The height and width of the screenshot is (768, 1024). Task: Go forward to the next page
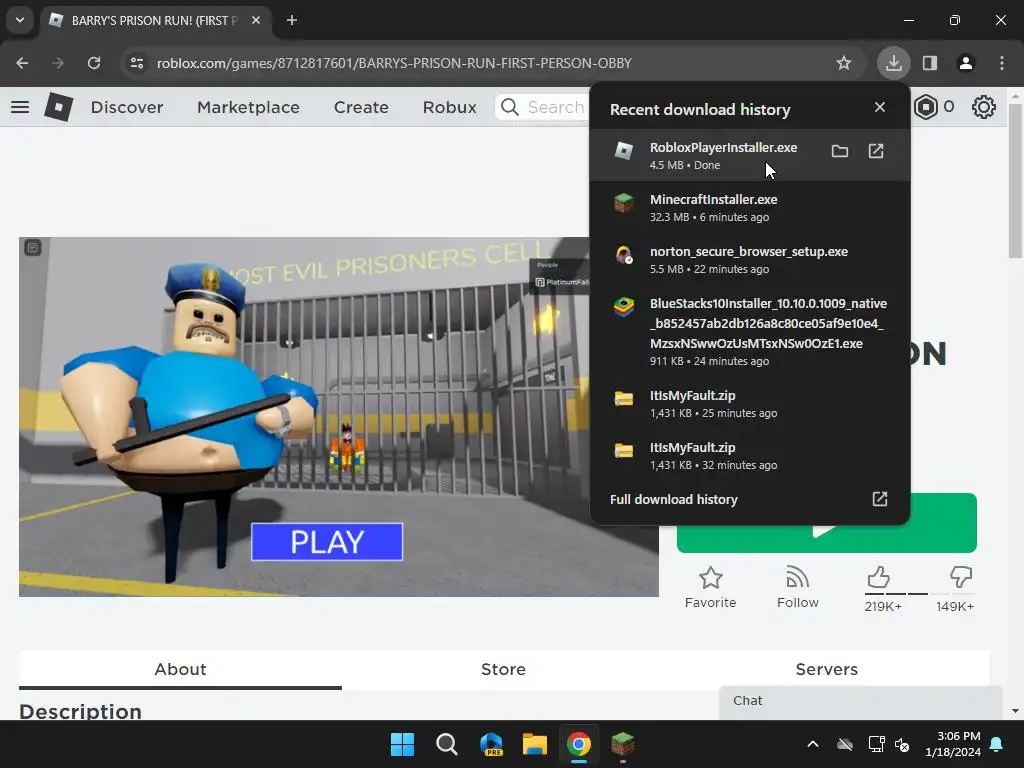(x=58, y=63)
